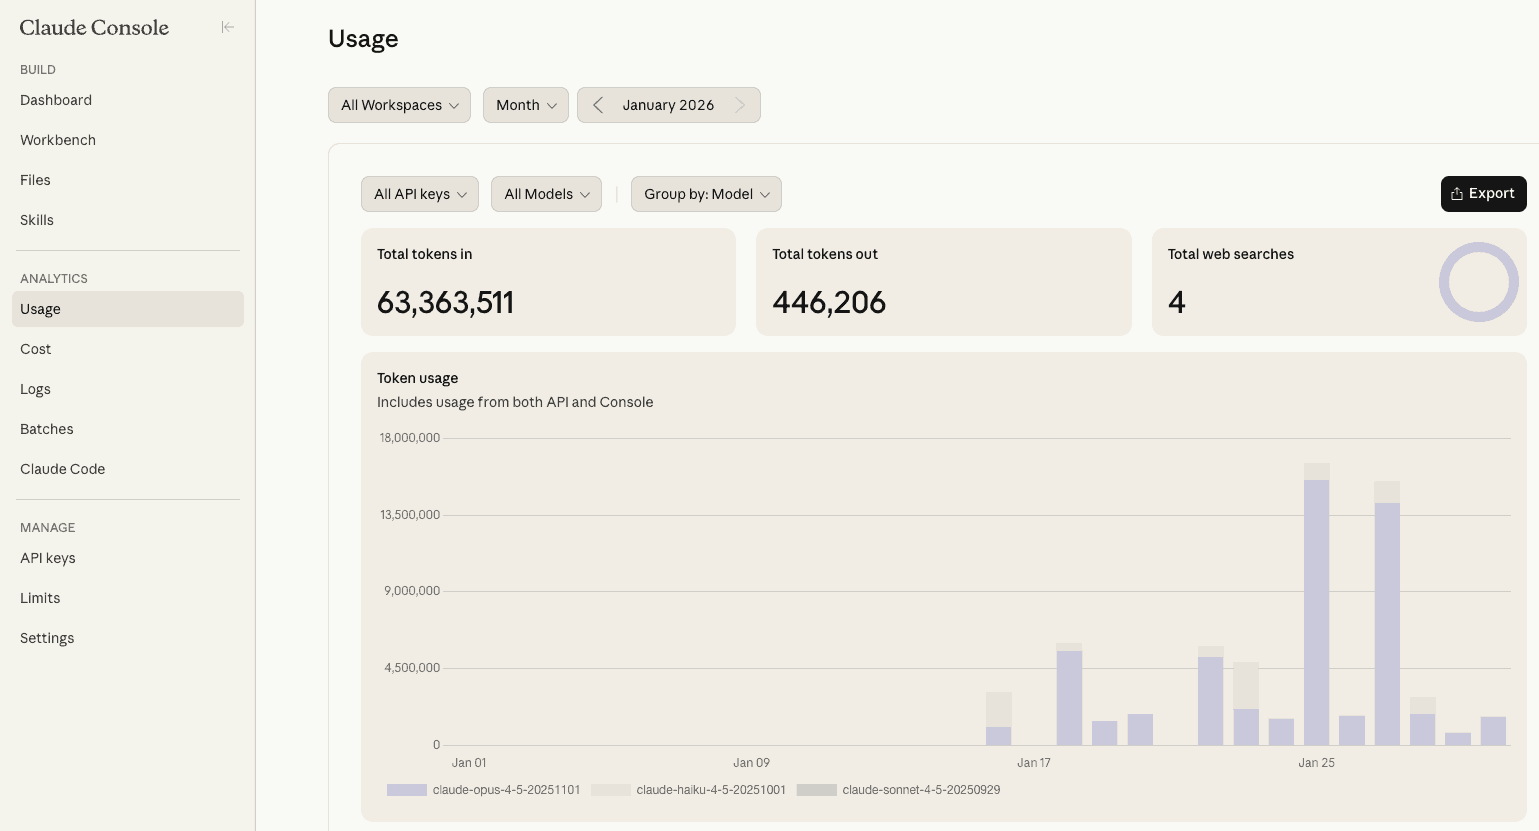This screenshot has width=1539, height=831.
Task: Change the Group by: Model option
Action: pyautogui.click(x=706, y=194)
